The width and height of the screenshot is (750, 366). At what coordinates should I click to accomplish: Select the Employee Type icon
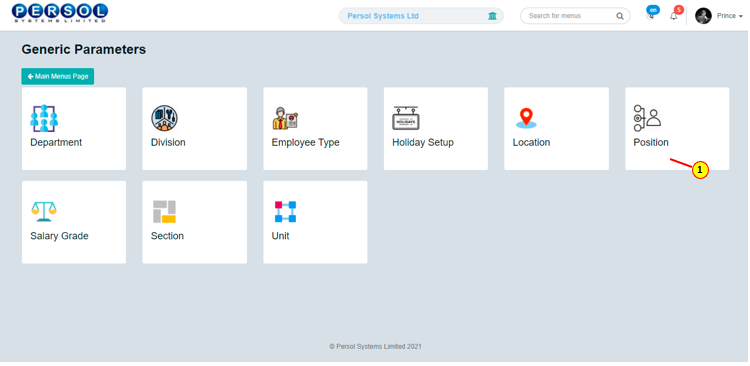coord(286,118)
